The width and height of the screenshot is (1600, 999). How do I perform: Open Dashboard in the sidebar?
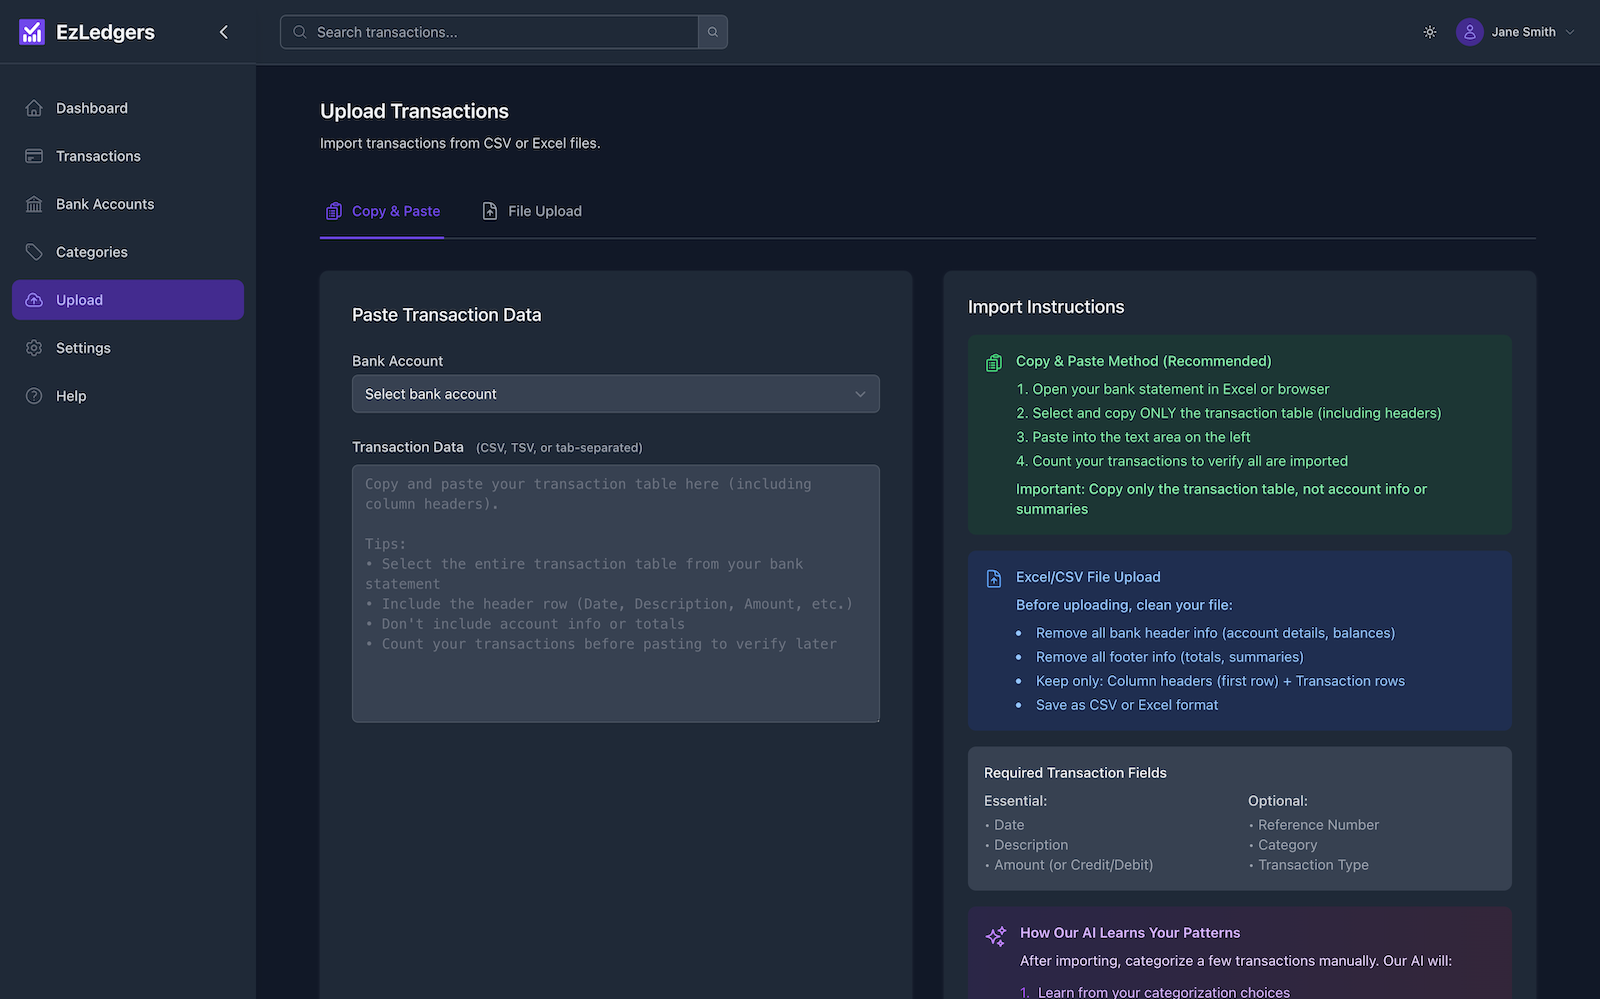(128, 108)
